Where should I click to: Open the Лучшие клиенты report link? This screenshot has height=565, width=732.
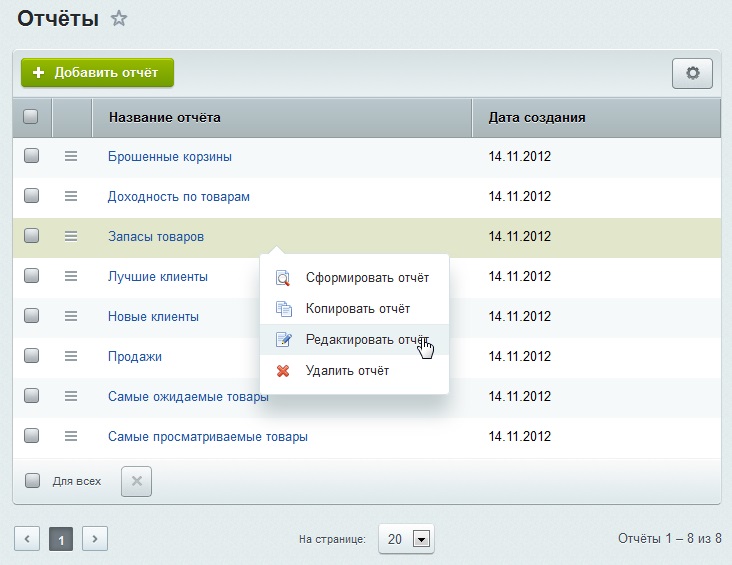point(158,276)
